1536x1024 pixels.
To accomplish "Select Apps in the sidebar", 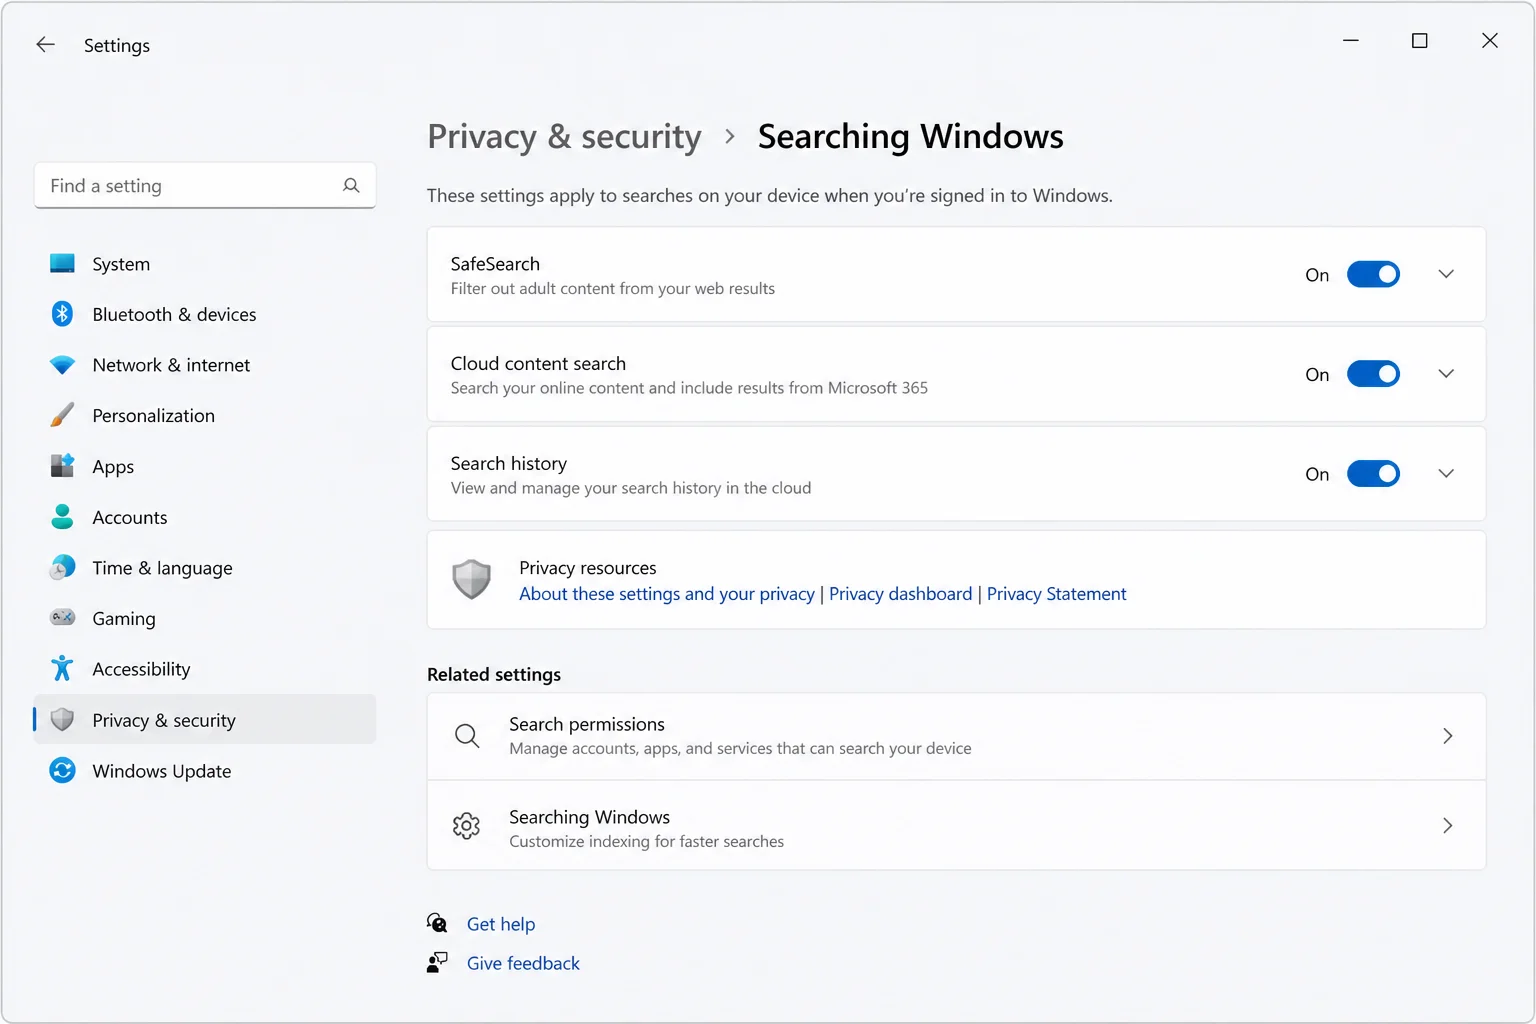I will coord(205,466).
